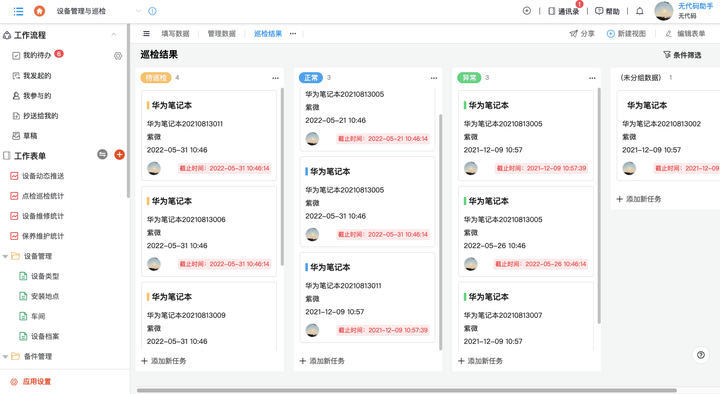Switch to 填写数据 tab
720x394 pixels.
tap(175, 34)
